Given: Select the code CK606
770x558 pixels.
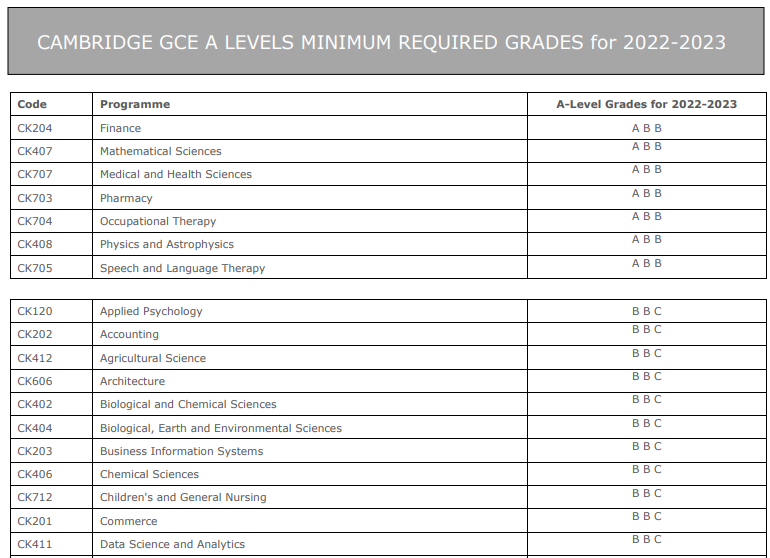Looking at the screenshot, I should pos(35,381).
